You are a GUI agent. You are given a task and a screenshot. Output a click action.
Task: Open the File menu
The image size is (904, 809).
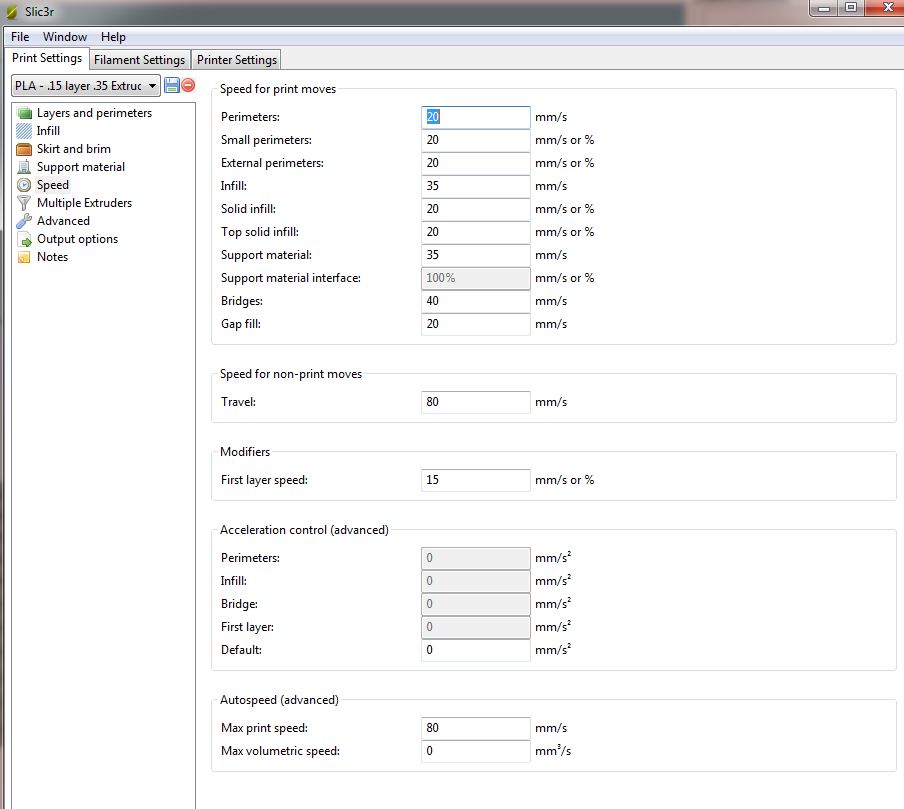pos(20,37)
